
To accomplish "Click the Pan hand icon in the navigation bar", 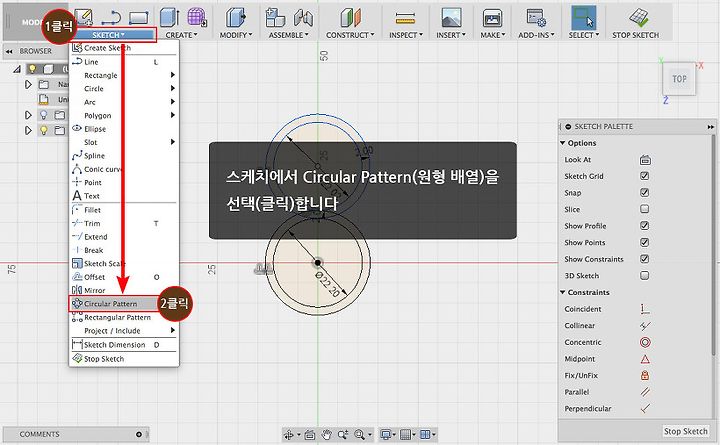I will [326, 434].
